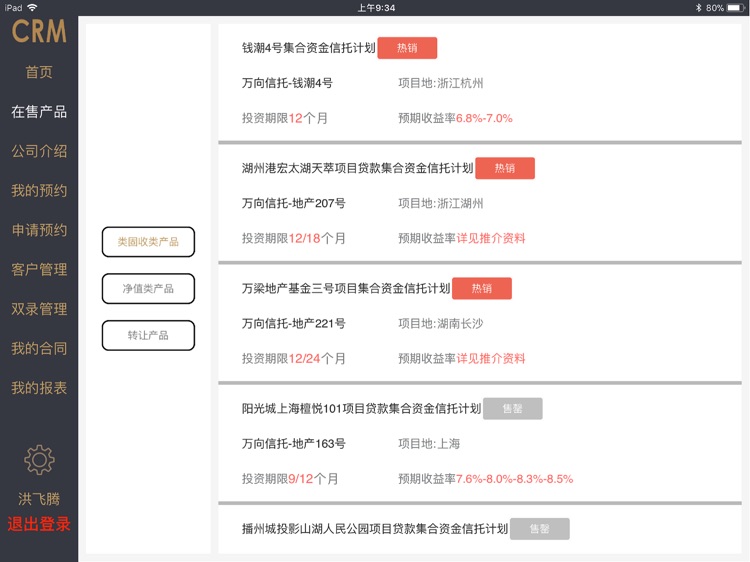The image size is (750, 562).
Task: Tap 售罄 badge on 阳光城上海檀悦101 plan
Action: coord(513,408)
